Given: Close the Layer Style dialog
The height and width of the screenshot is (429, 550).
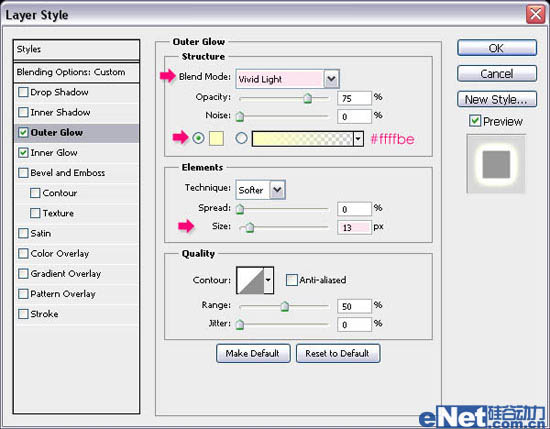Looking at the screenshot, I should pos(535,14).
